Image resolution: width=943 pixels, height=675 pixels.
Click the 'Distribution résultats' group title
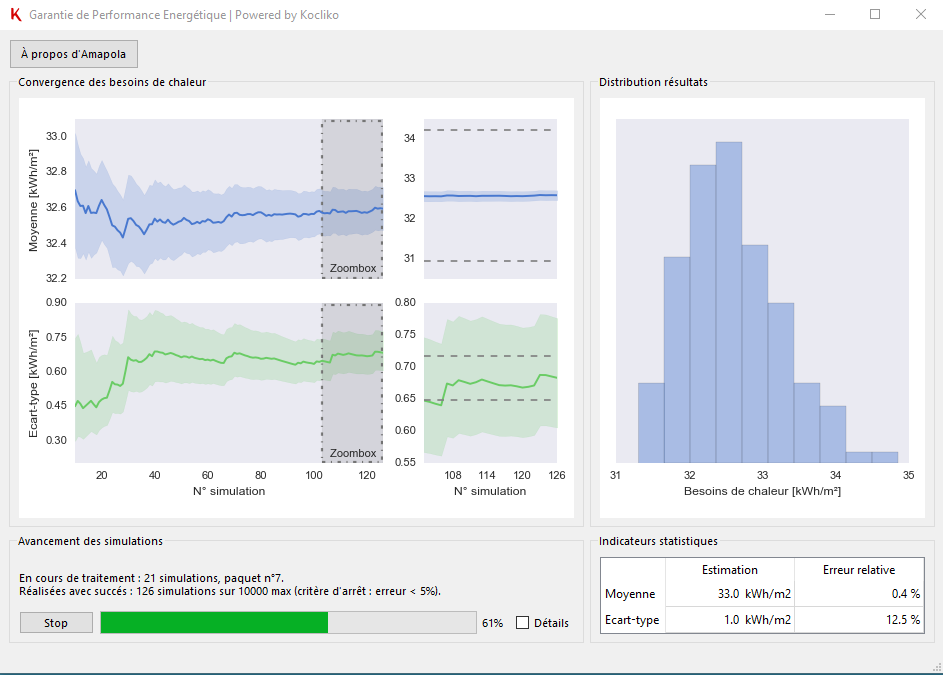click(x=653, y=82)
